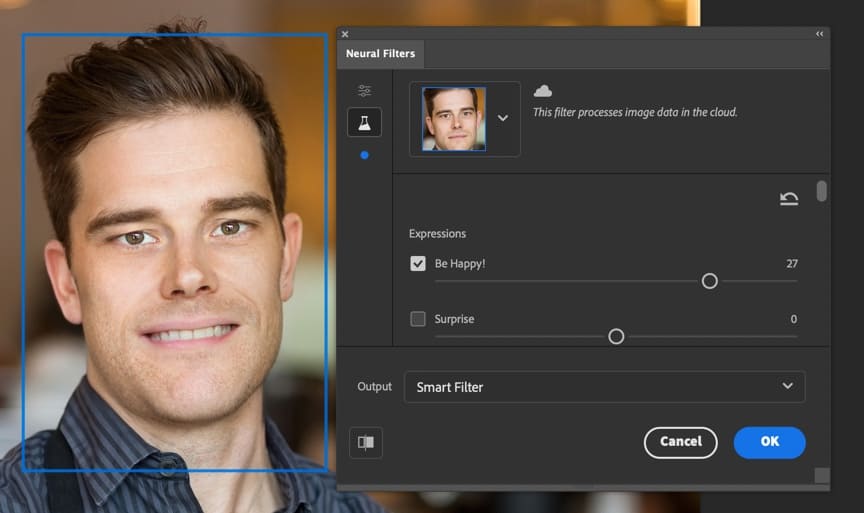Reset filter parameters with undo arrow

tap(789, 198)
